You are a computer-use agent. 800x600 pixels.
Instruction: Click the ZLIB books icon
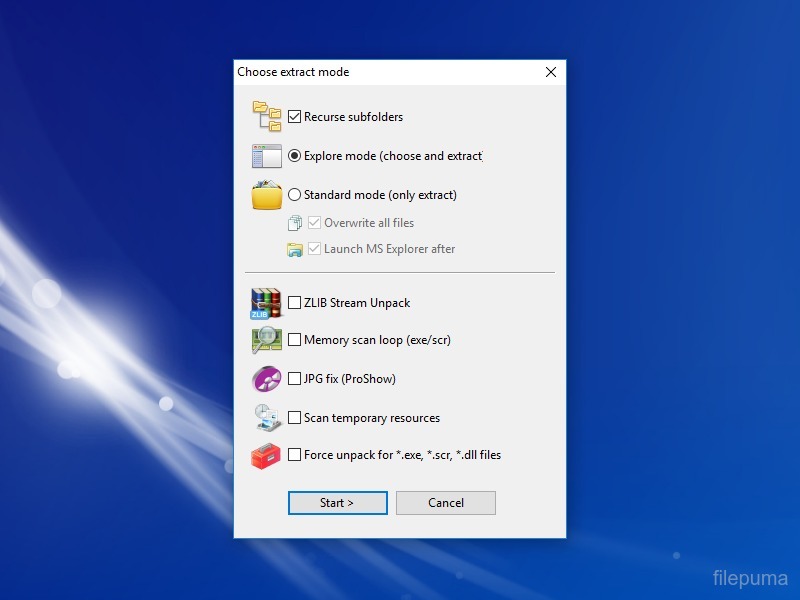[266, 303]
